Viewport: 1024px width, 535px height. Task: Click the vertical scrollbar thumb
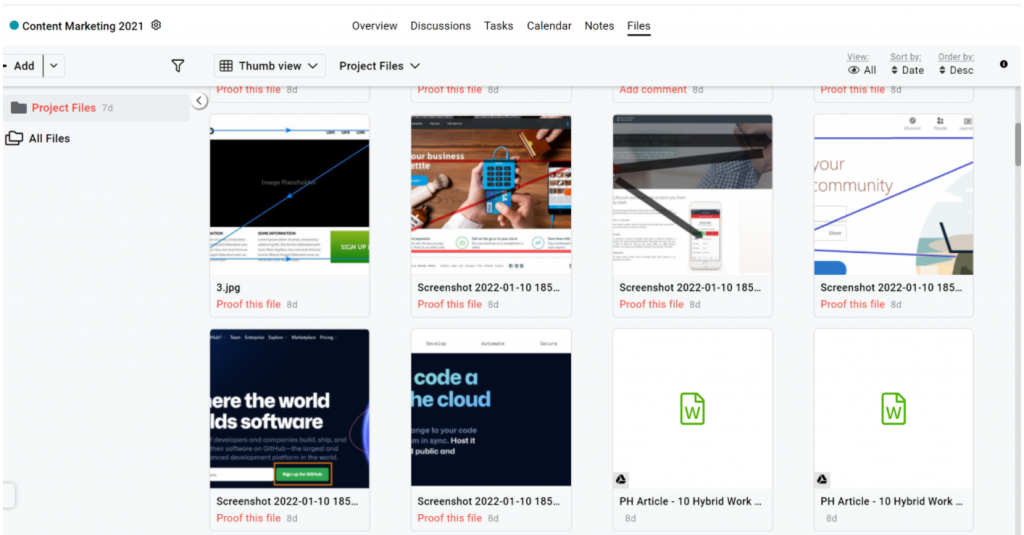click(x=1017, y=144)
